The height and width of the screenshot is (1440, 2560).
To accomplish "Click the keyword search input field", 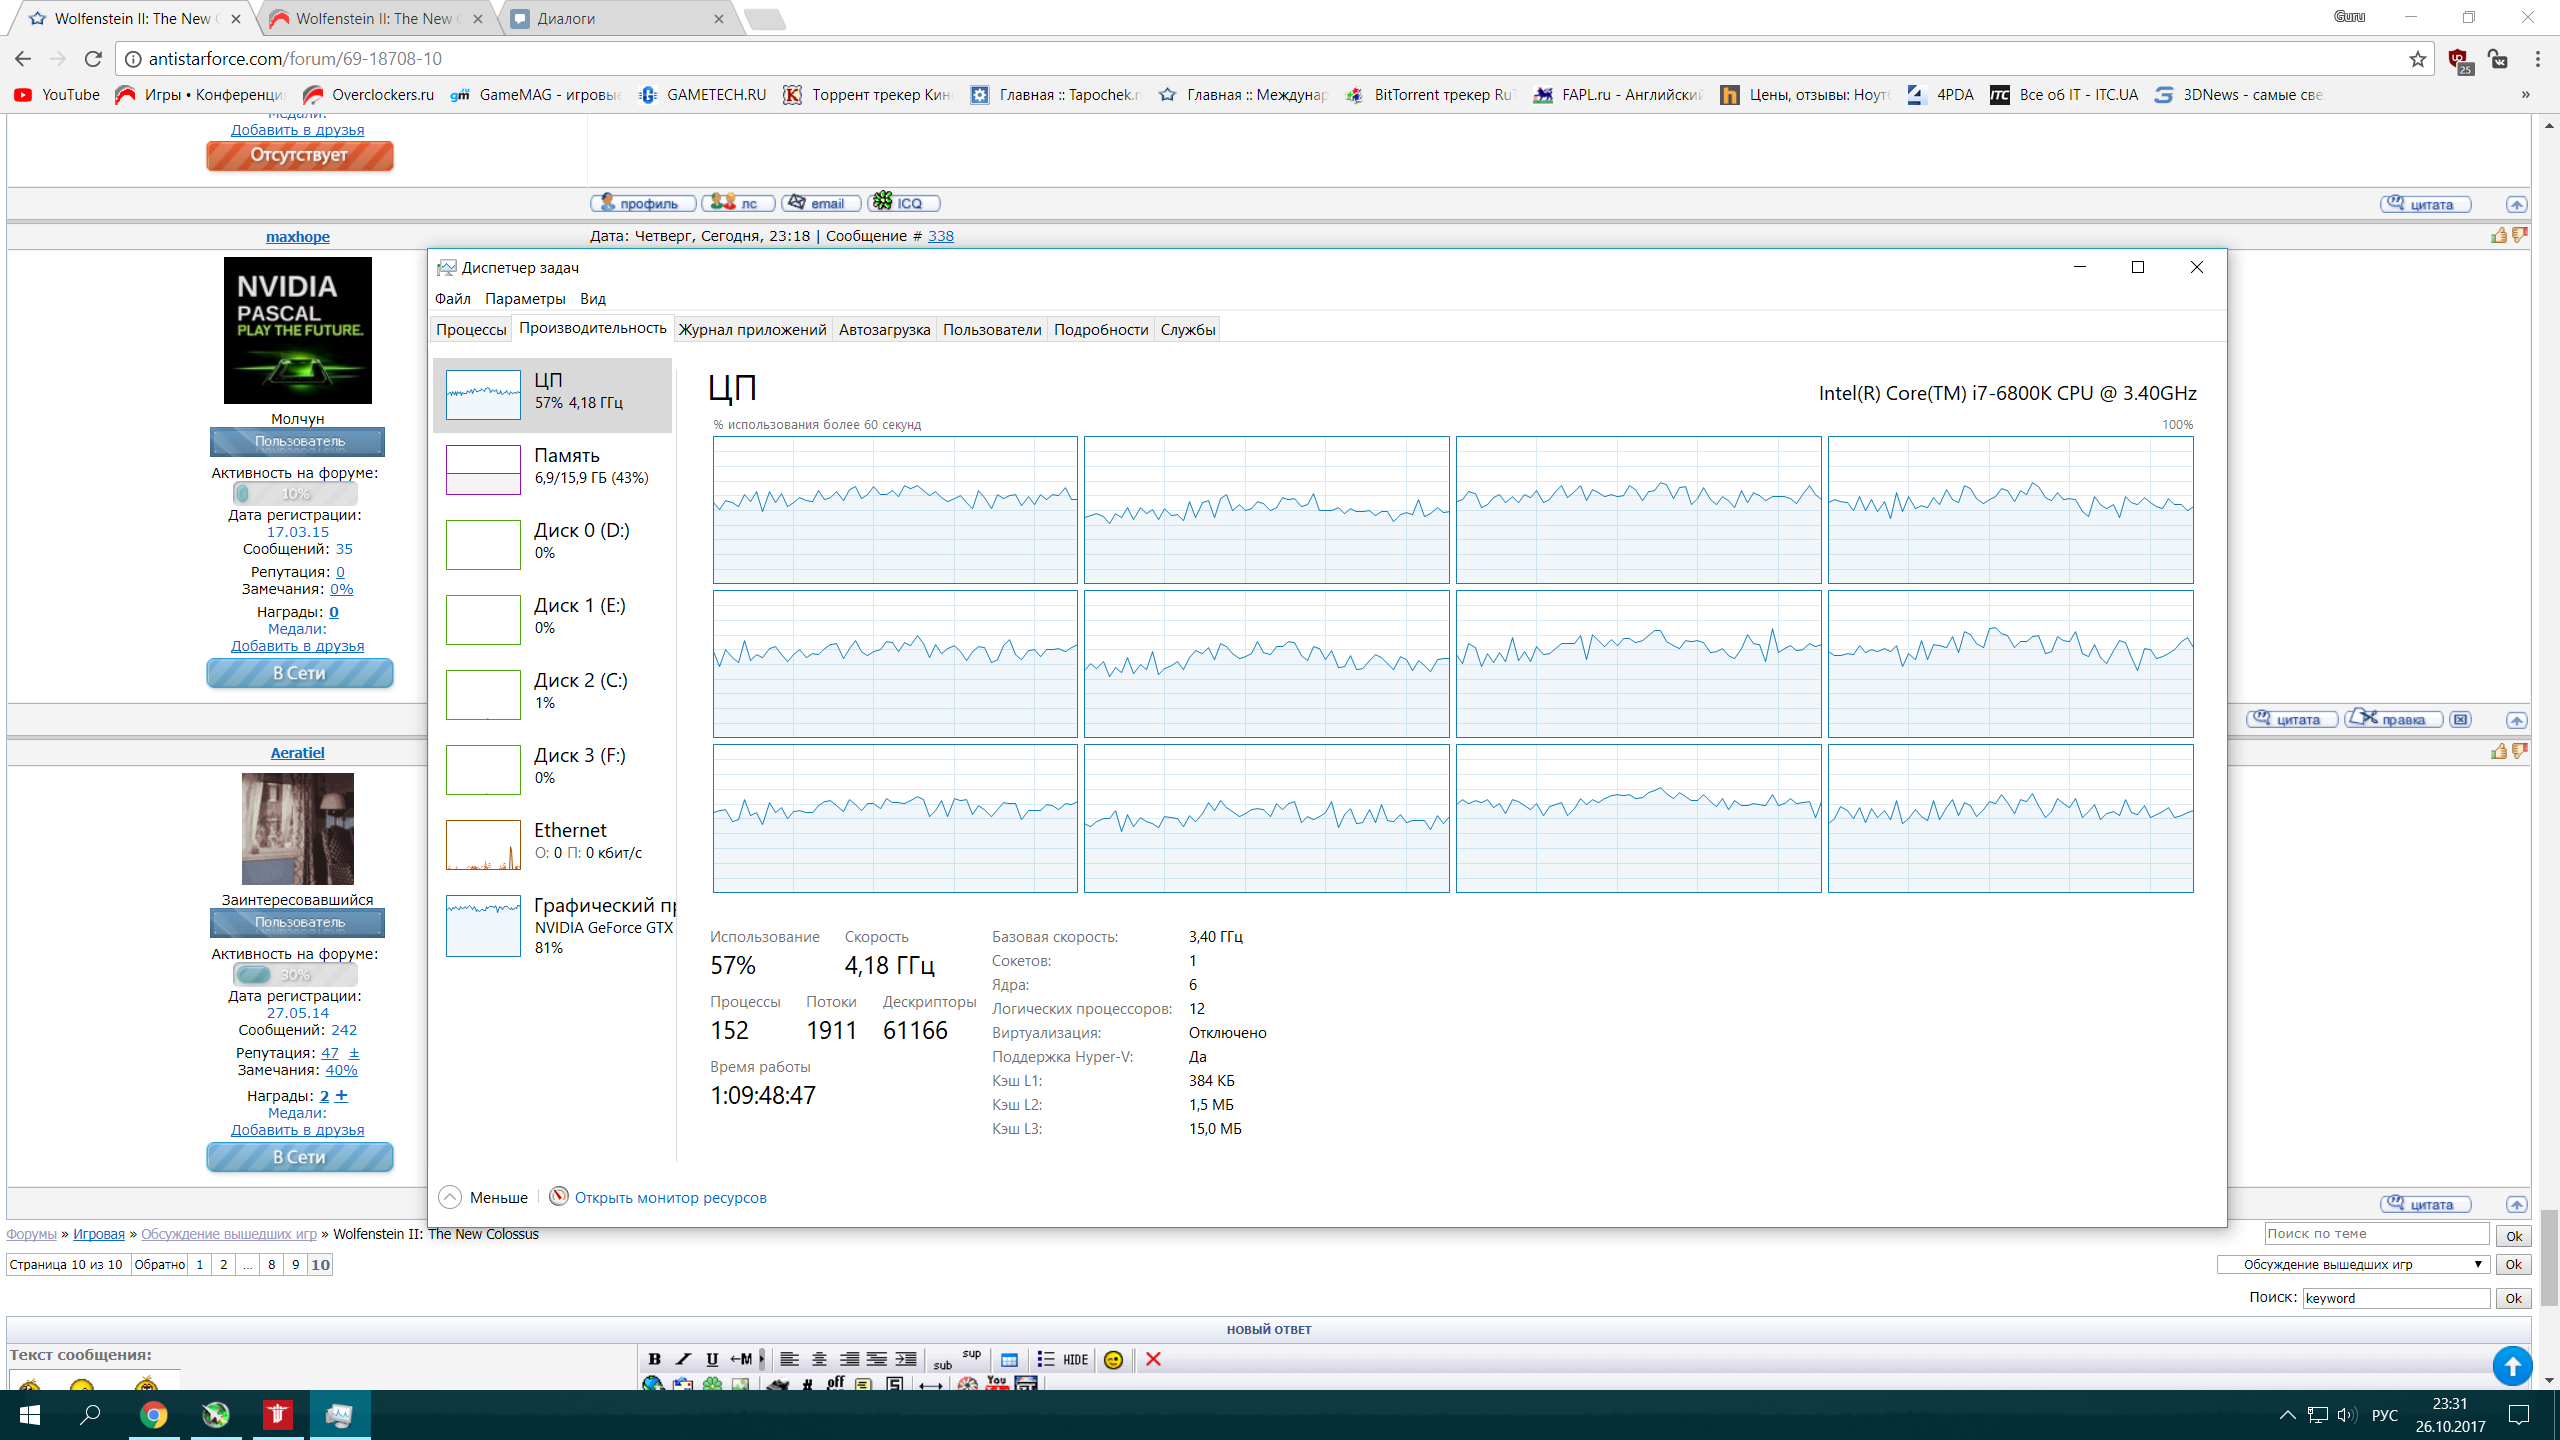I will pos(2395,1298).
